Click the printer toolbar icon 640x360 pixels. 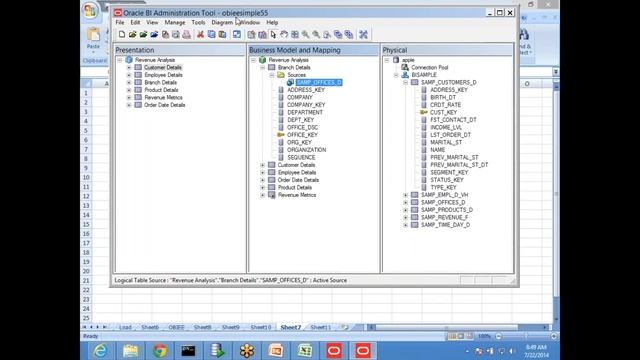coord(187,35)
